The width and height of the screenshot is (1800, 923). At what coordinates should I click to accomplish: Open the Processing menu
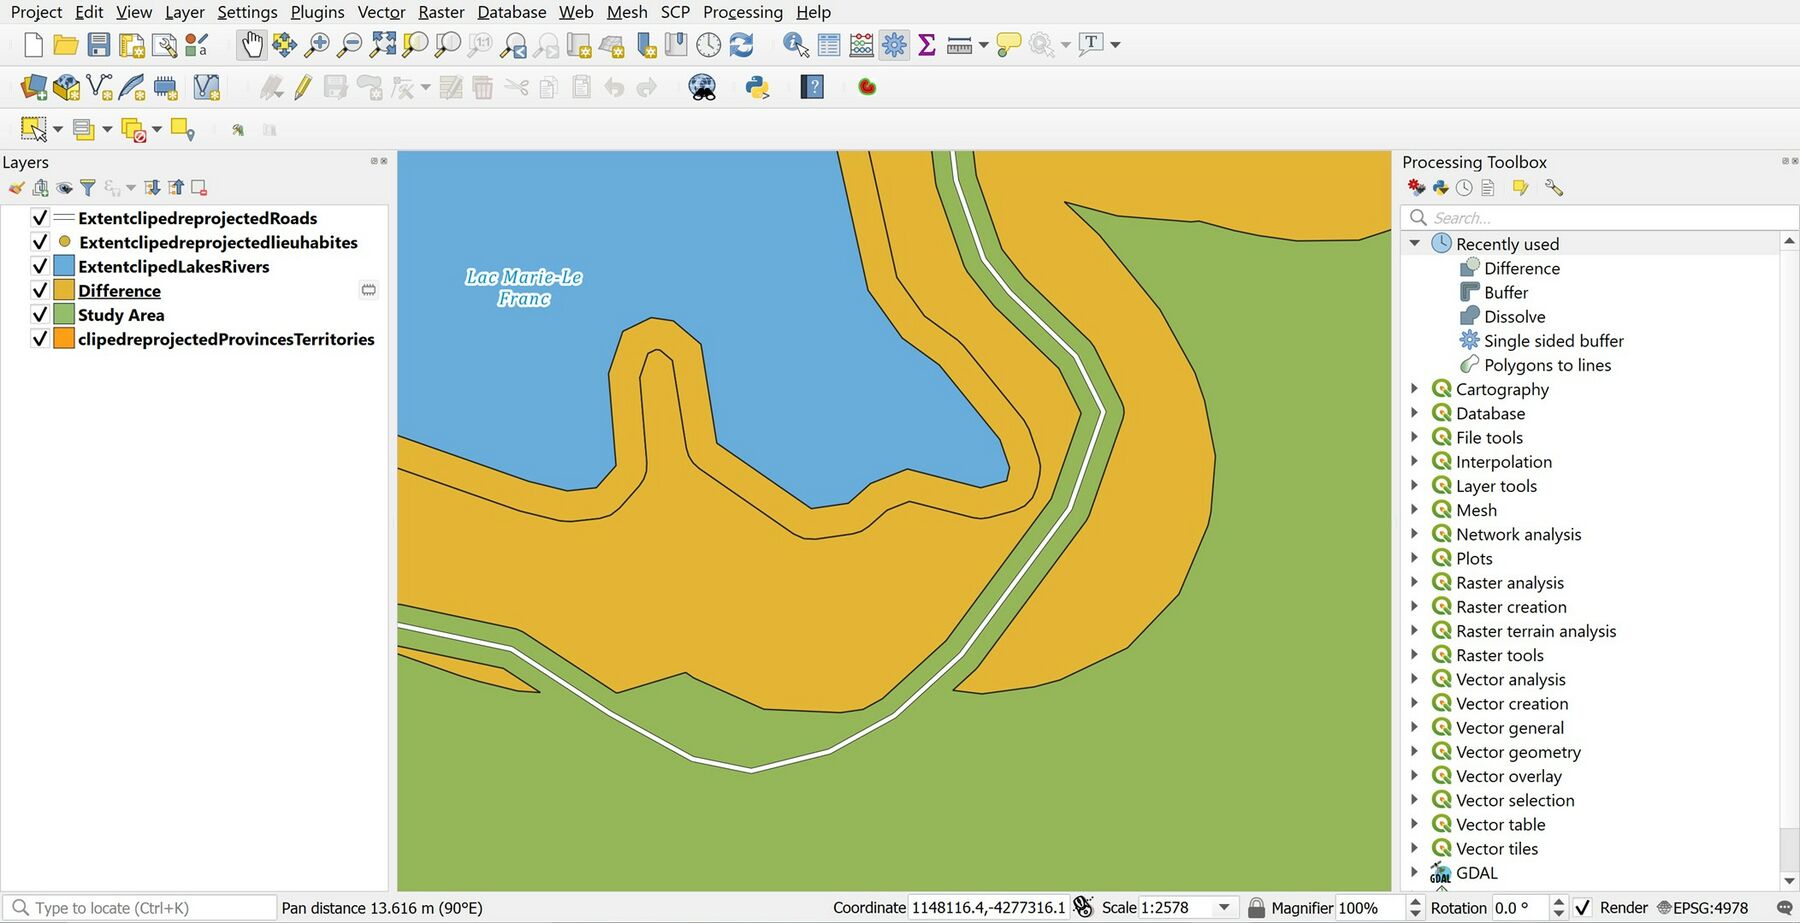click(742, 12)
